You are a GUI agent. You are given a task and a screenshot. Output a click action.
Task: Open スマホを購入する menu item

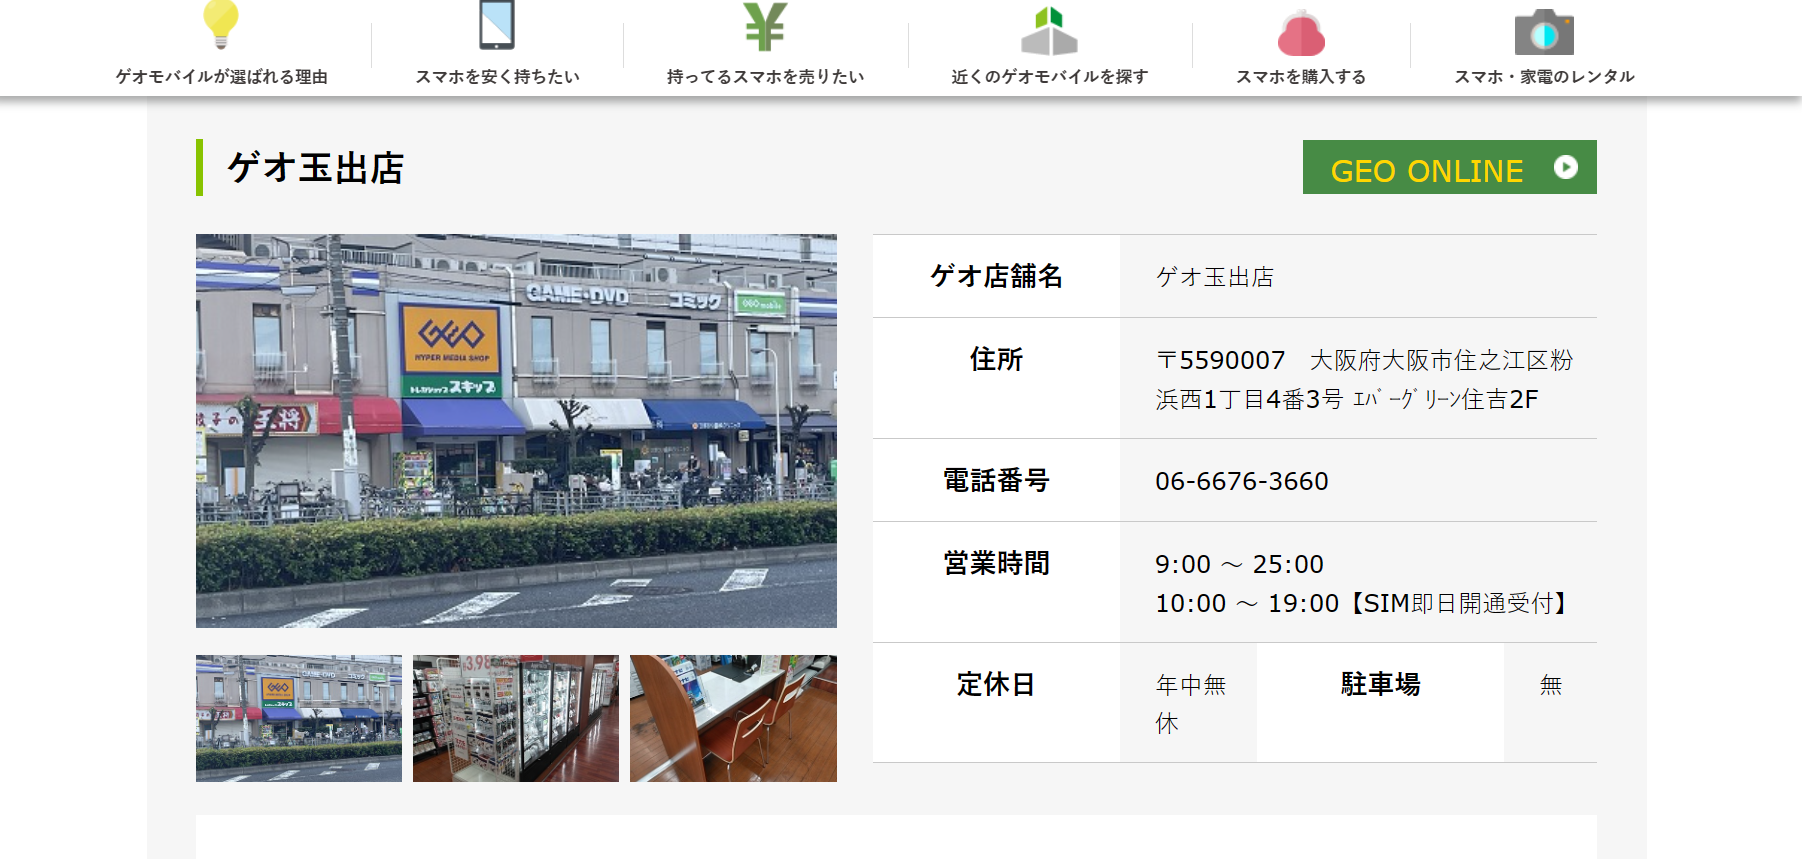click(1301, 77)
